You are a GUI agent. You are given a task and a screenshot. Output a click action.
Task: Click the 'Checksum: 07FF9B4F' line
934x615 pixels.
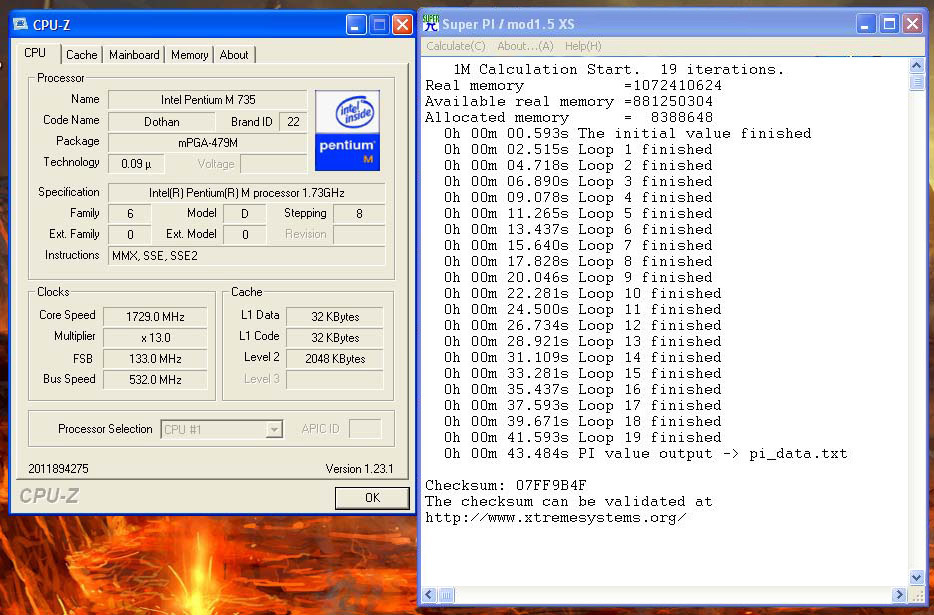[x=506, y=485]
